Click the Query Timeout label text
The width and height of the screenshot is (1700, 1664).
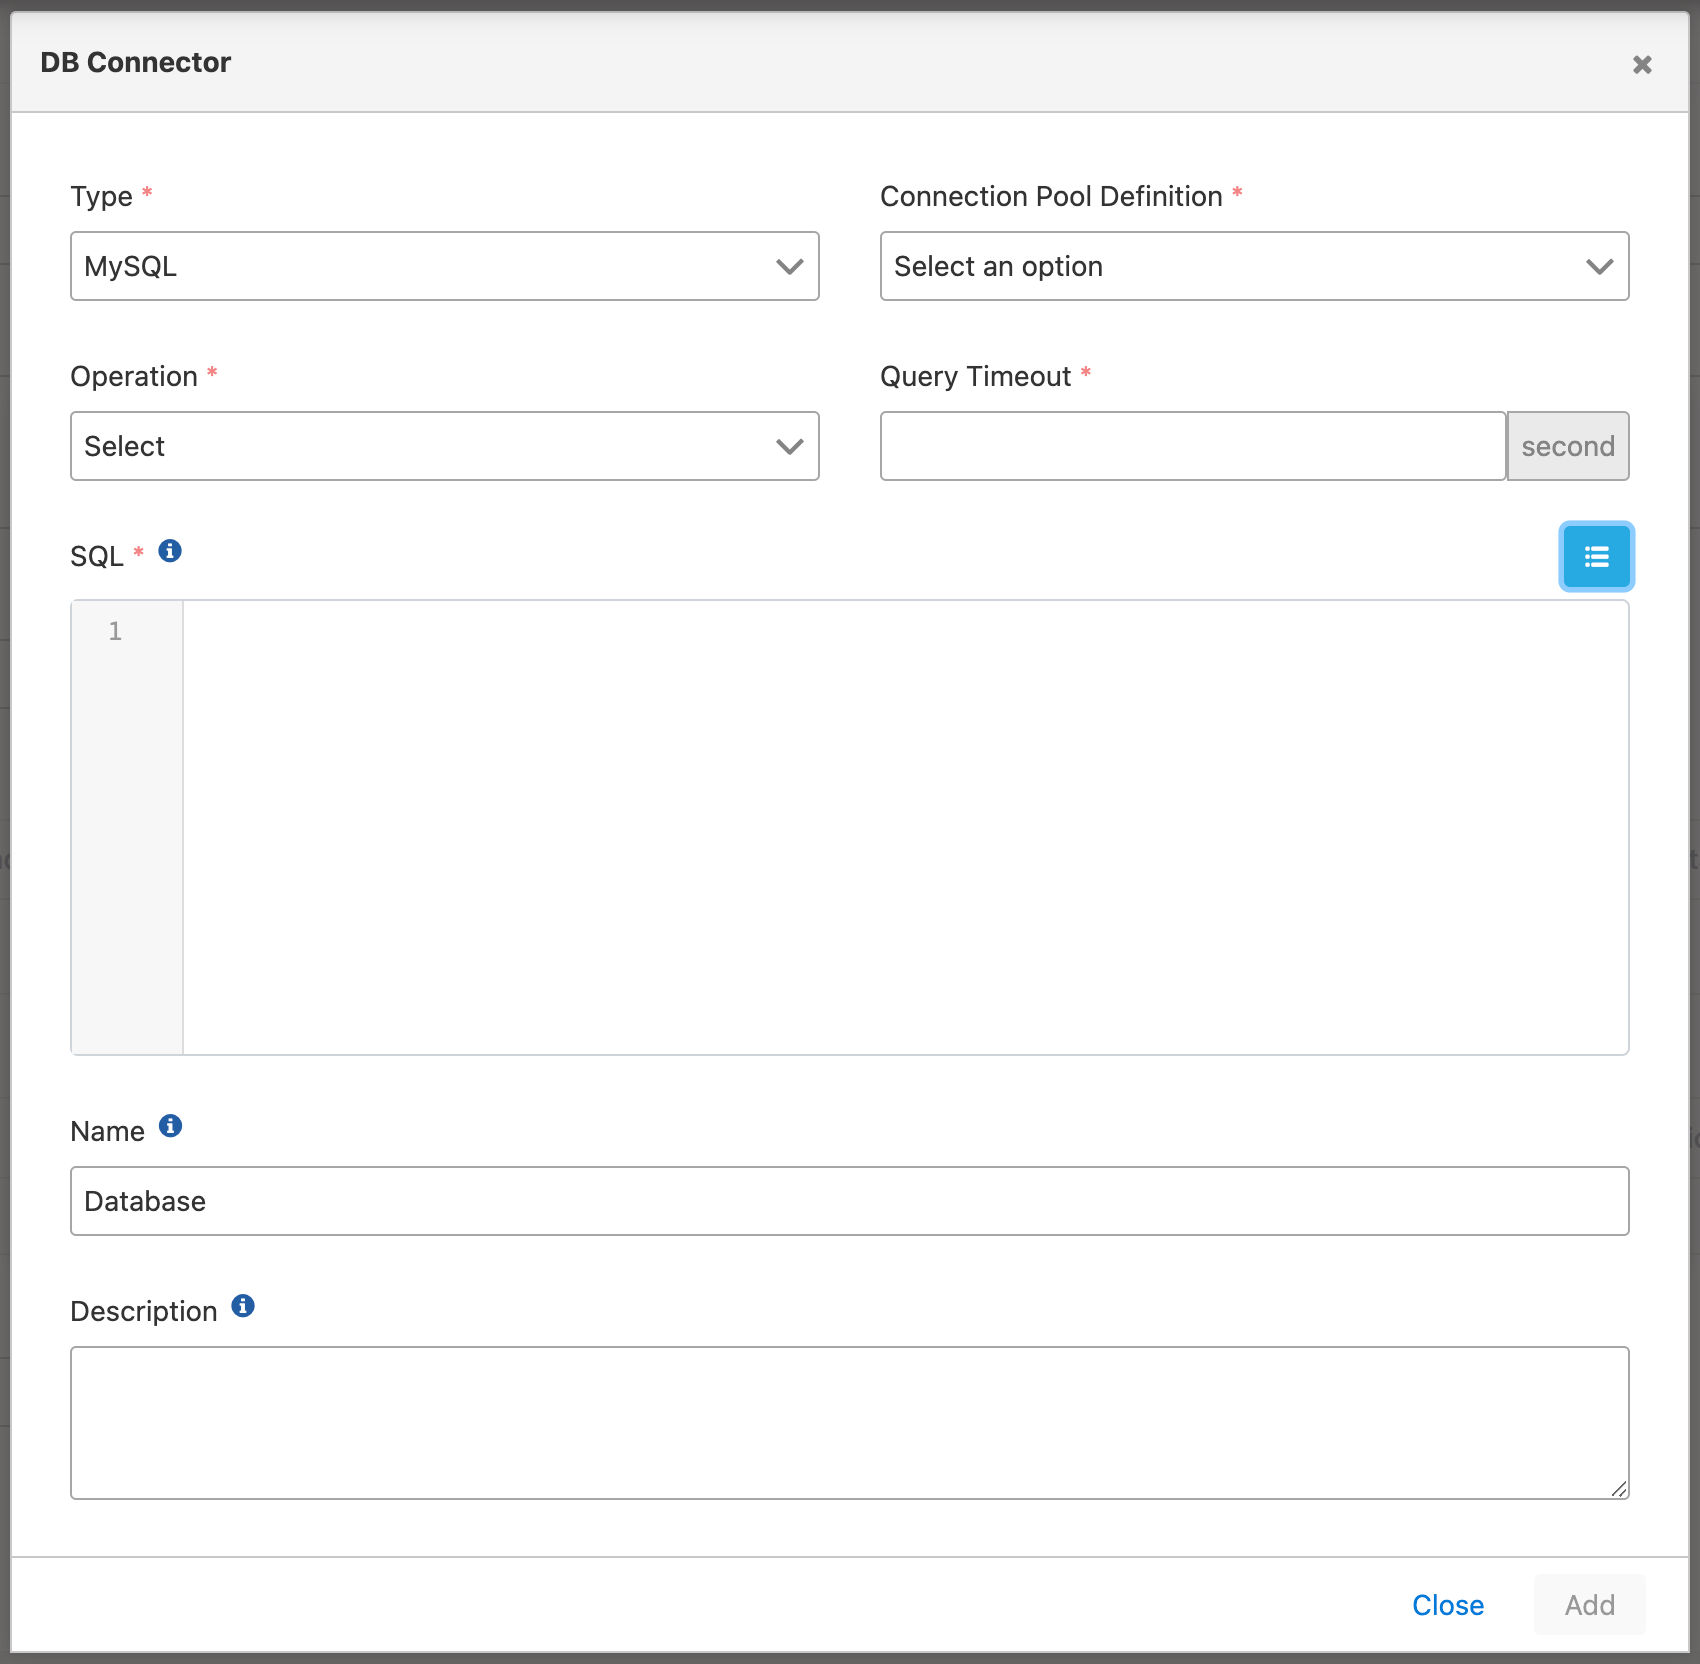pyautogui.click(x=975, y=376)
